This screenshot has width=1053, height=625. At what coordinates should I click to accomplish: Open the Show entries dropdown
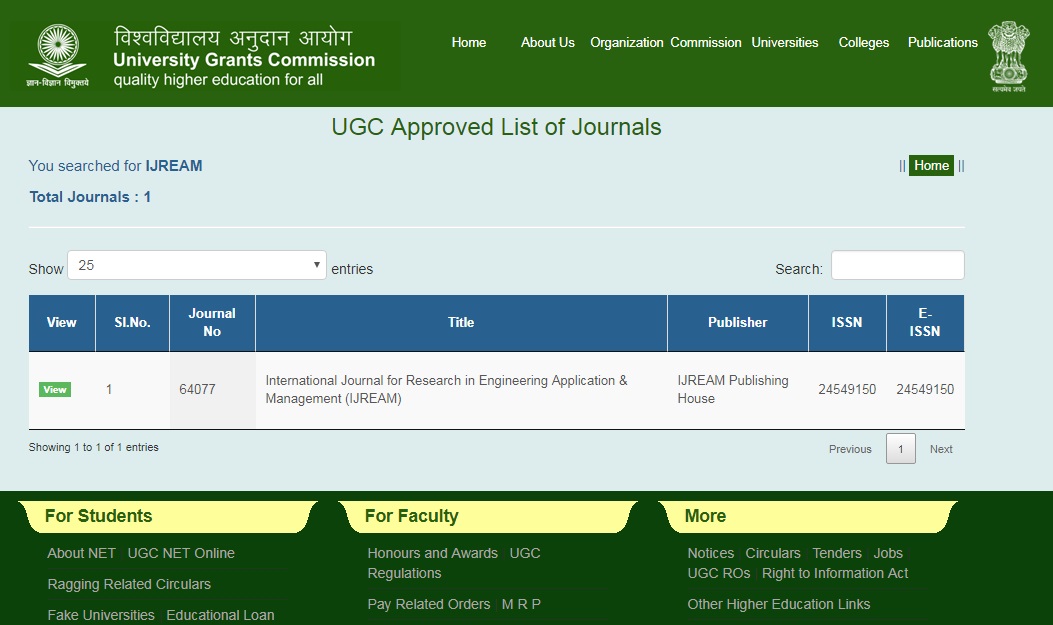[196, 263]
